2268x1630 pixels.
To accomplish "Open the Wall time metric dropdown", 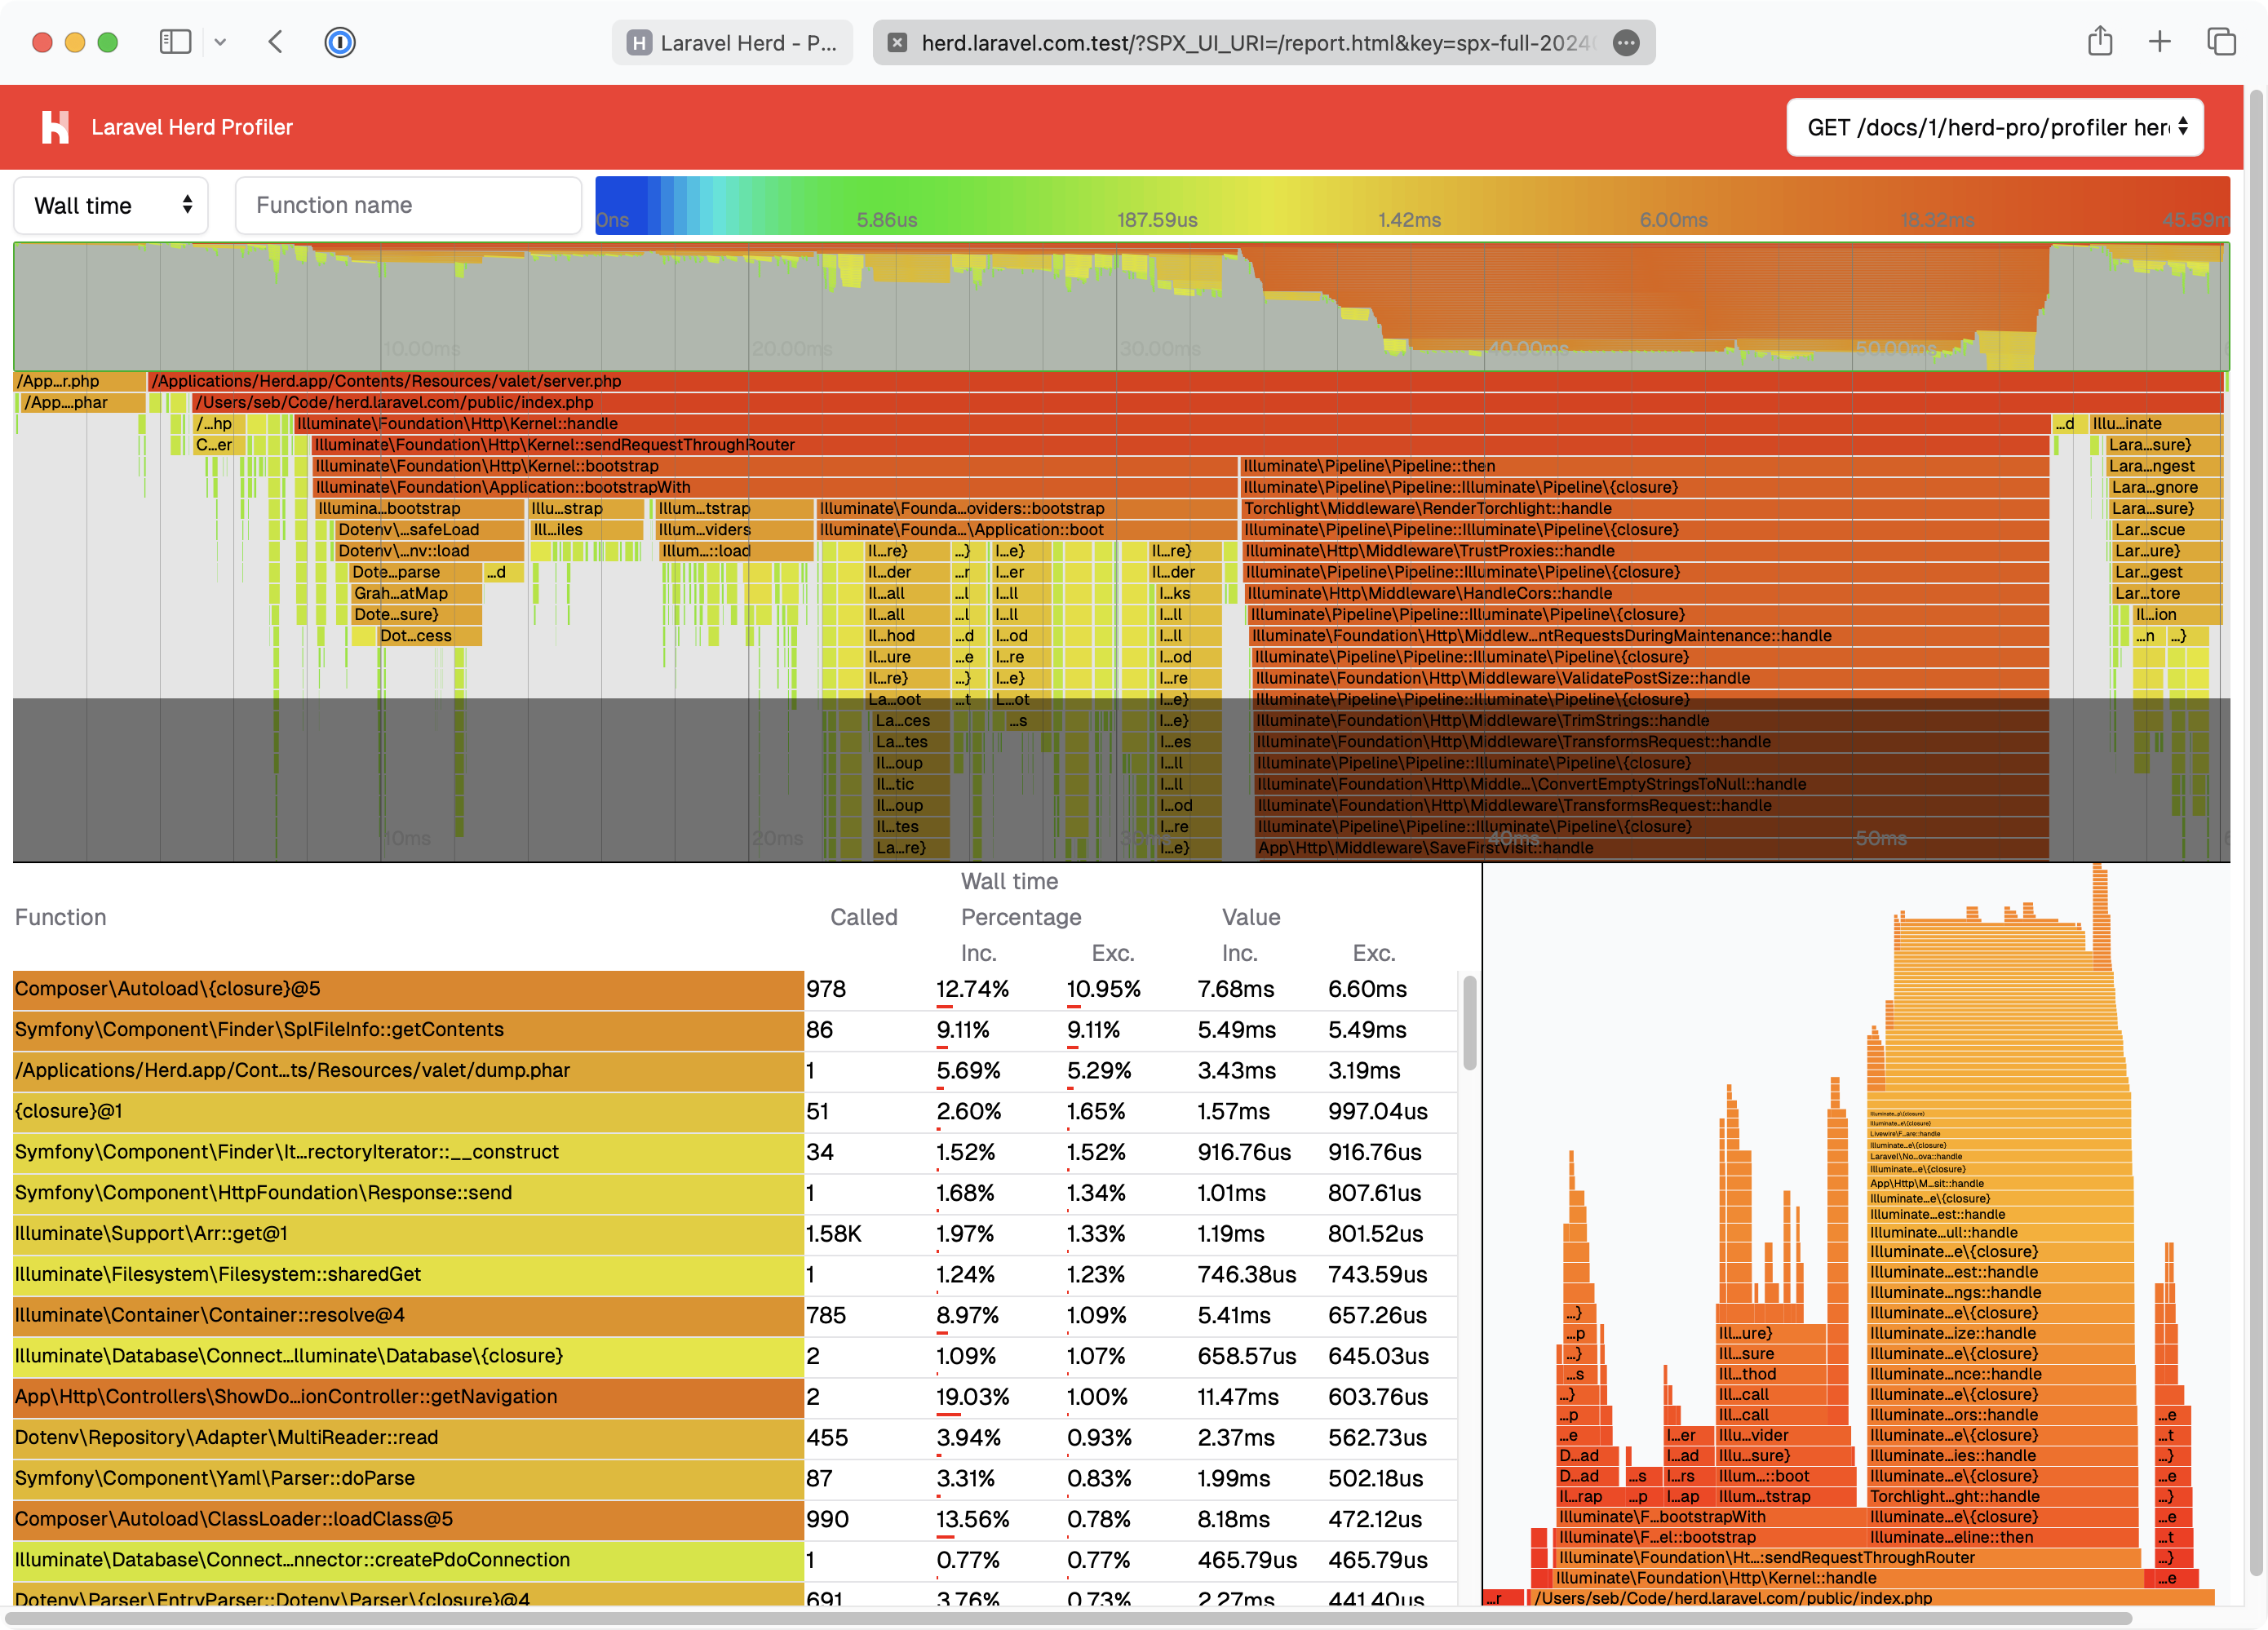I will (110, 205).
